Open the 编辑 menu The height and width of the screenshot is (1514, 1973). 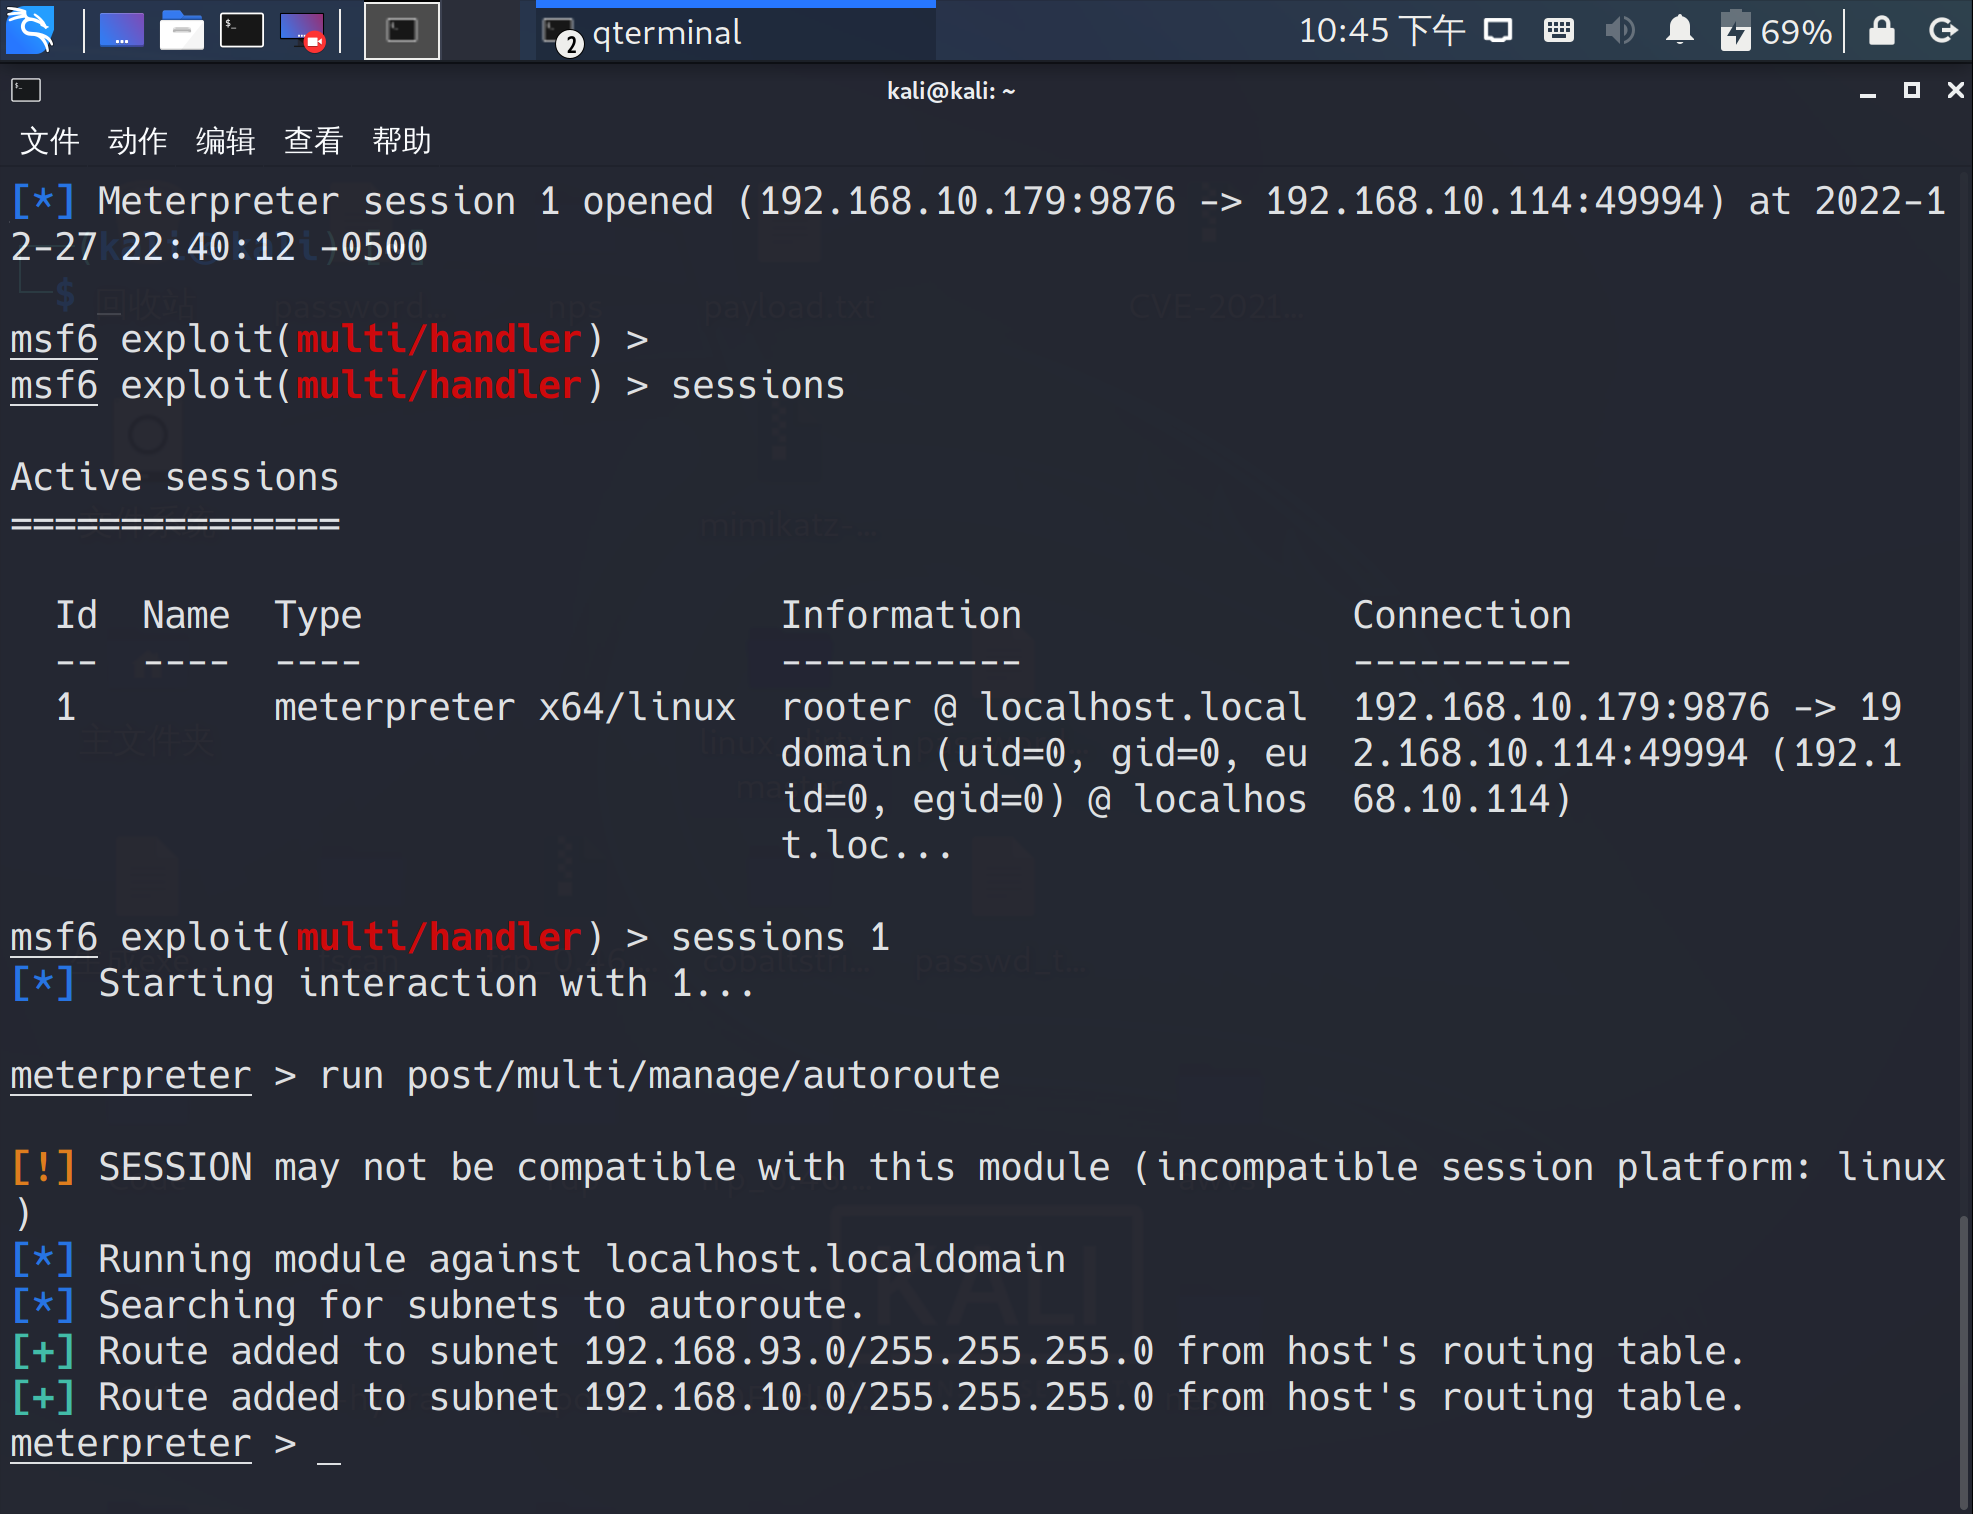point(225,141)
